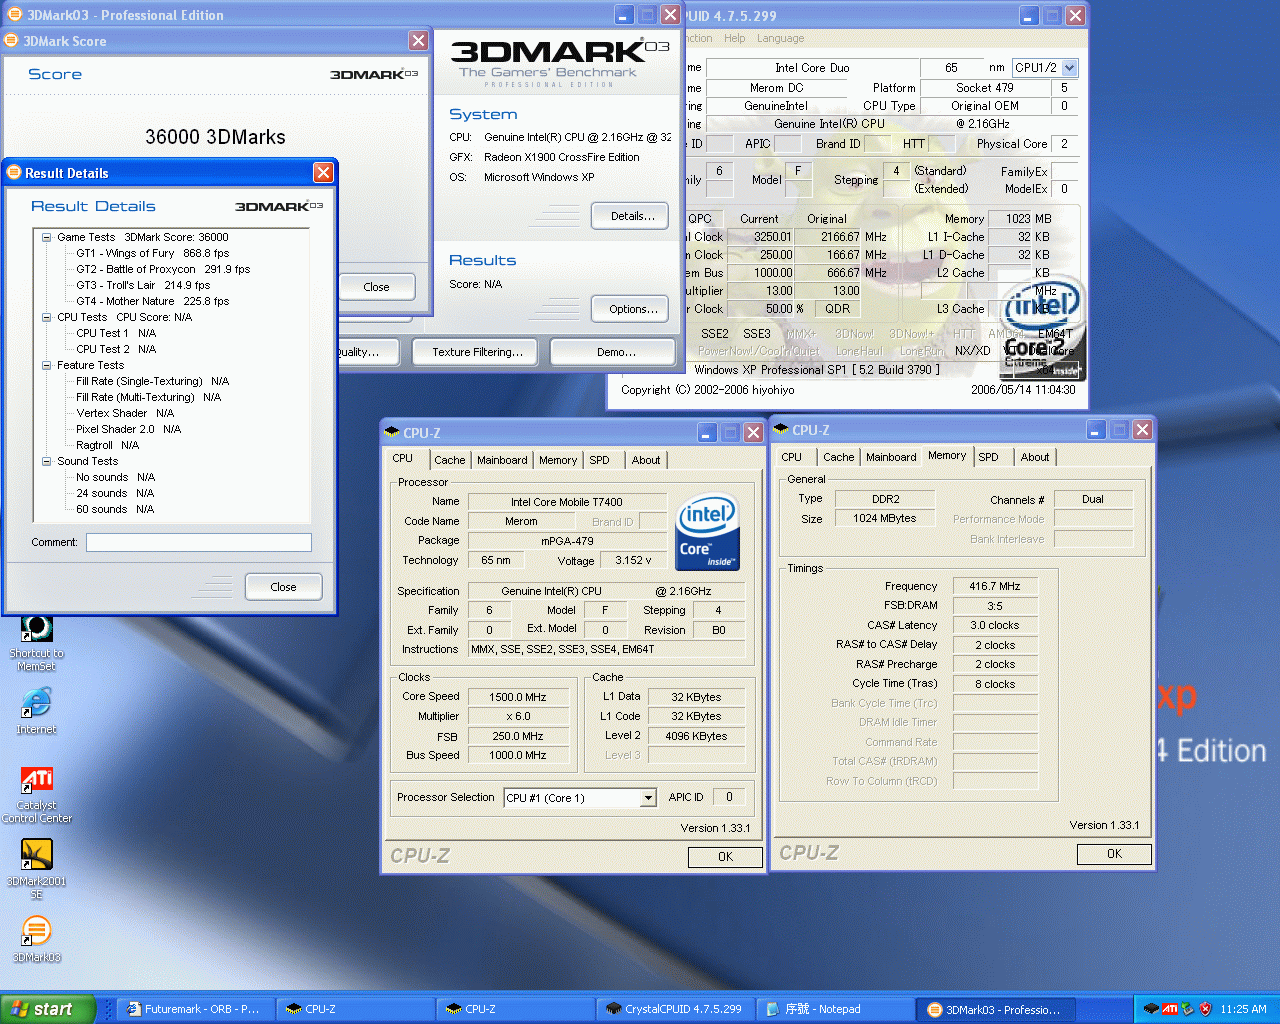
Task: Click the Comment input field
Action: click(198, 542)
